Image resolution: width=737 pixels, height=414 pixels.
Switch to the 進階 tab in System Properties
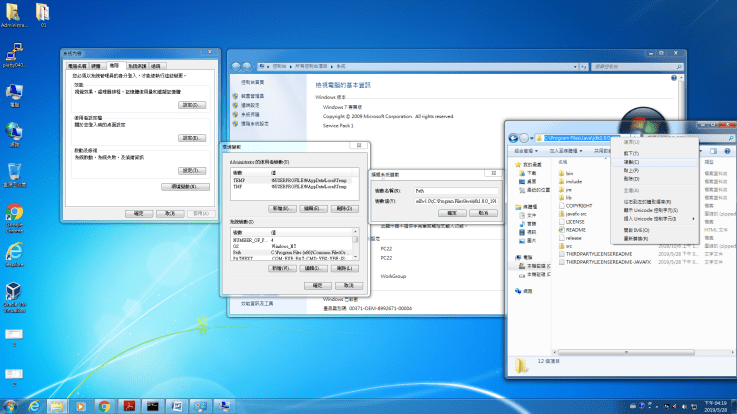coord(115,65)
